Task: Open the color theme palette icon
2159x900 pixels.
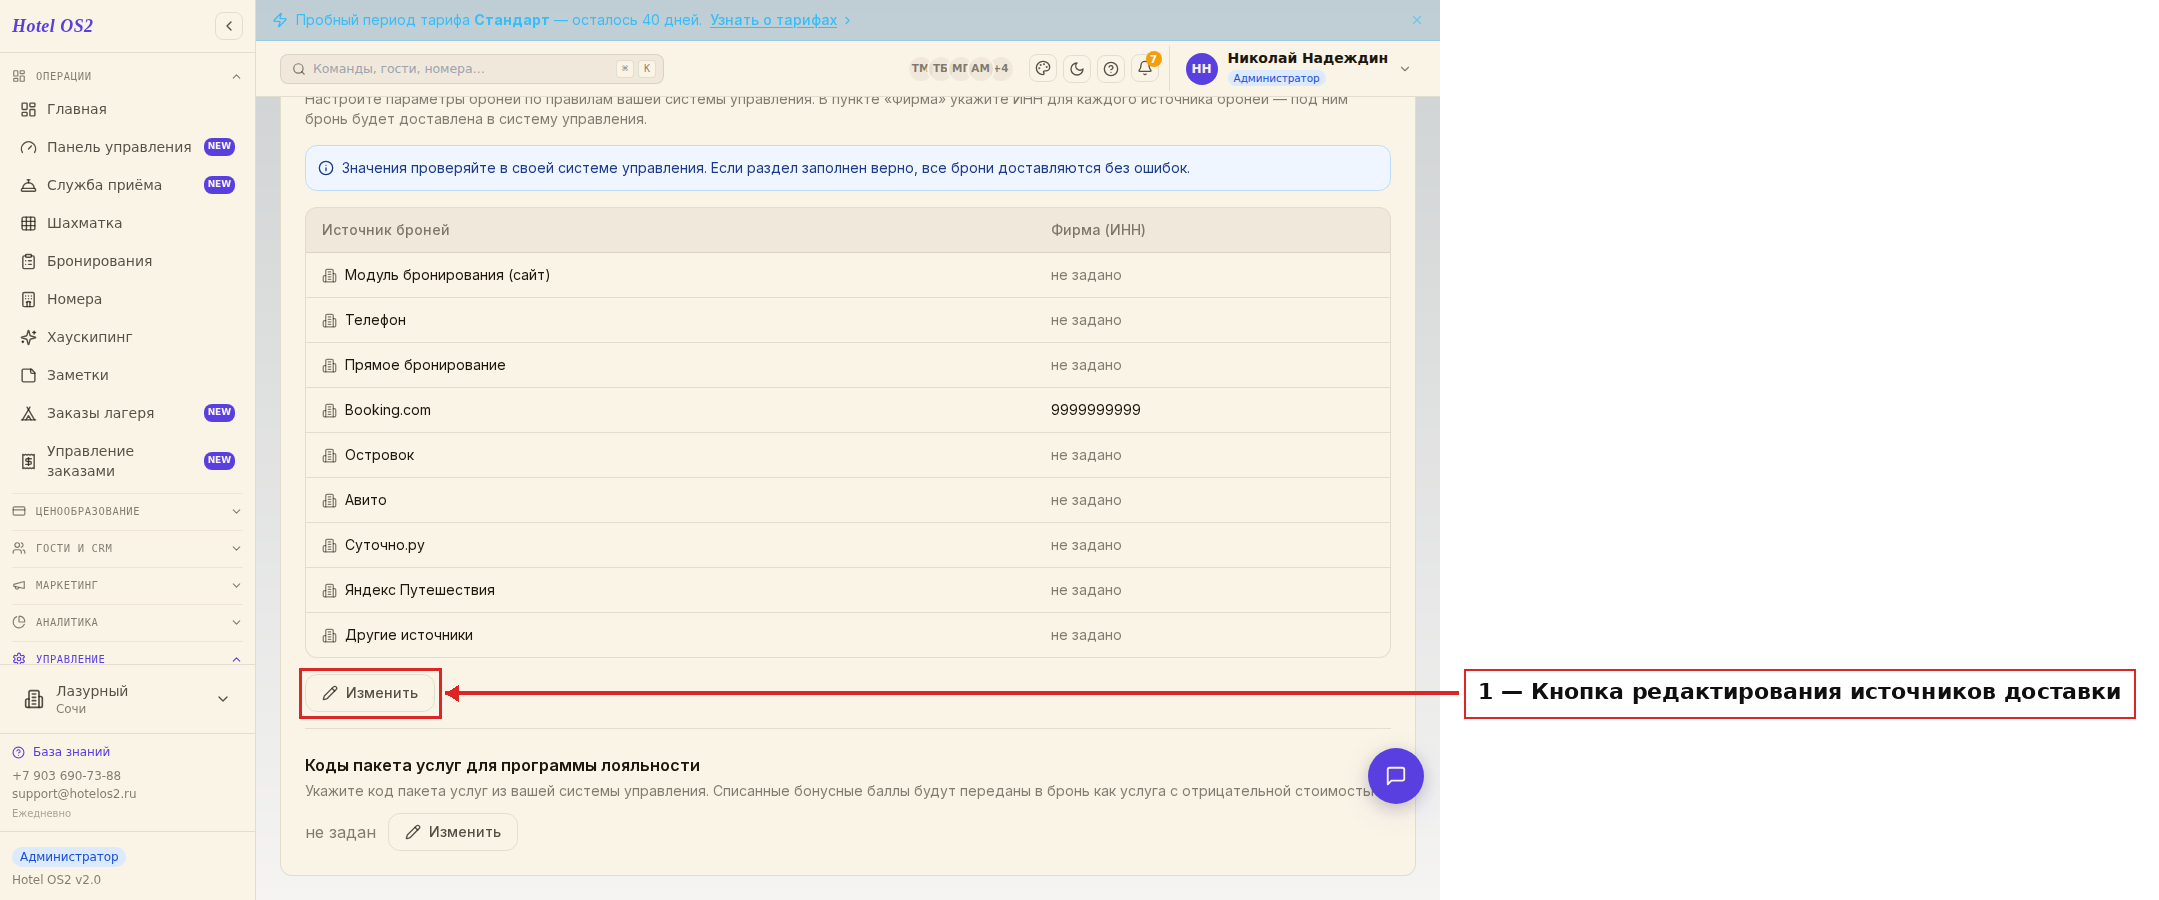Action: click(1043, 68)
